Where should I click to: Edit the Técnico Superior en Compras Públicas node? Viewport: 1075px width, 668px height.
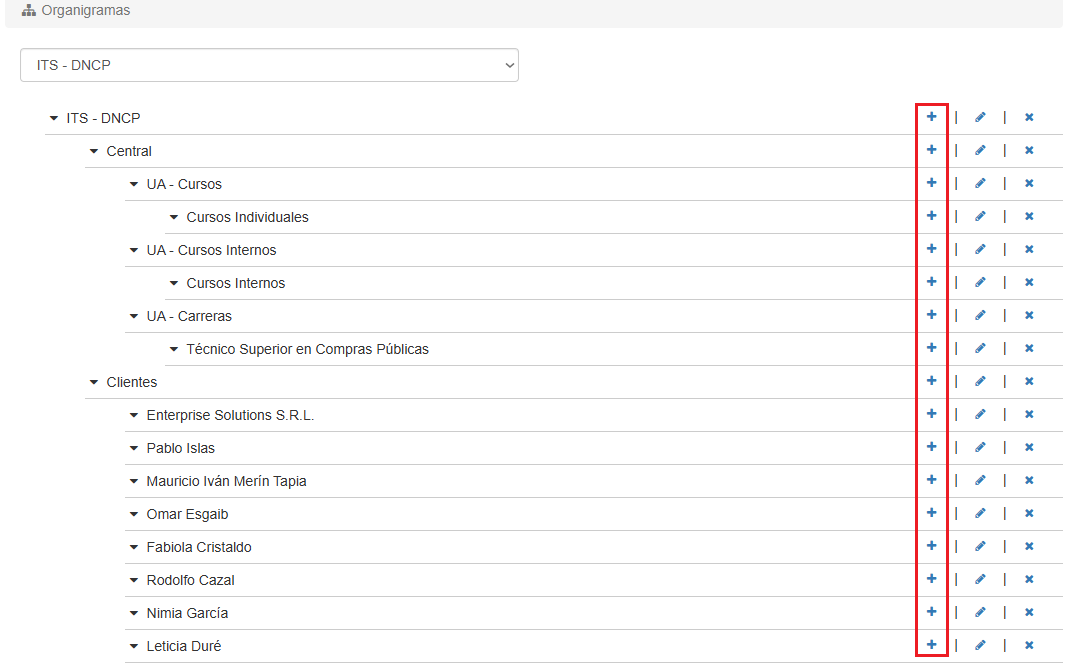pyautogui.click(x=980, y=348)
